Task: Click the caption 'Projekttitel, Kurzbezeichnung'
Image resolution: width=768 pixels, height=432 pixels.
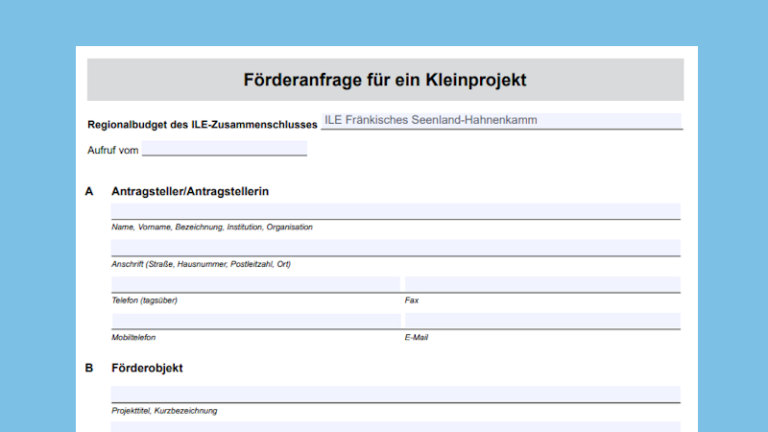Action: [x=164, y=411]
